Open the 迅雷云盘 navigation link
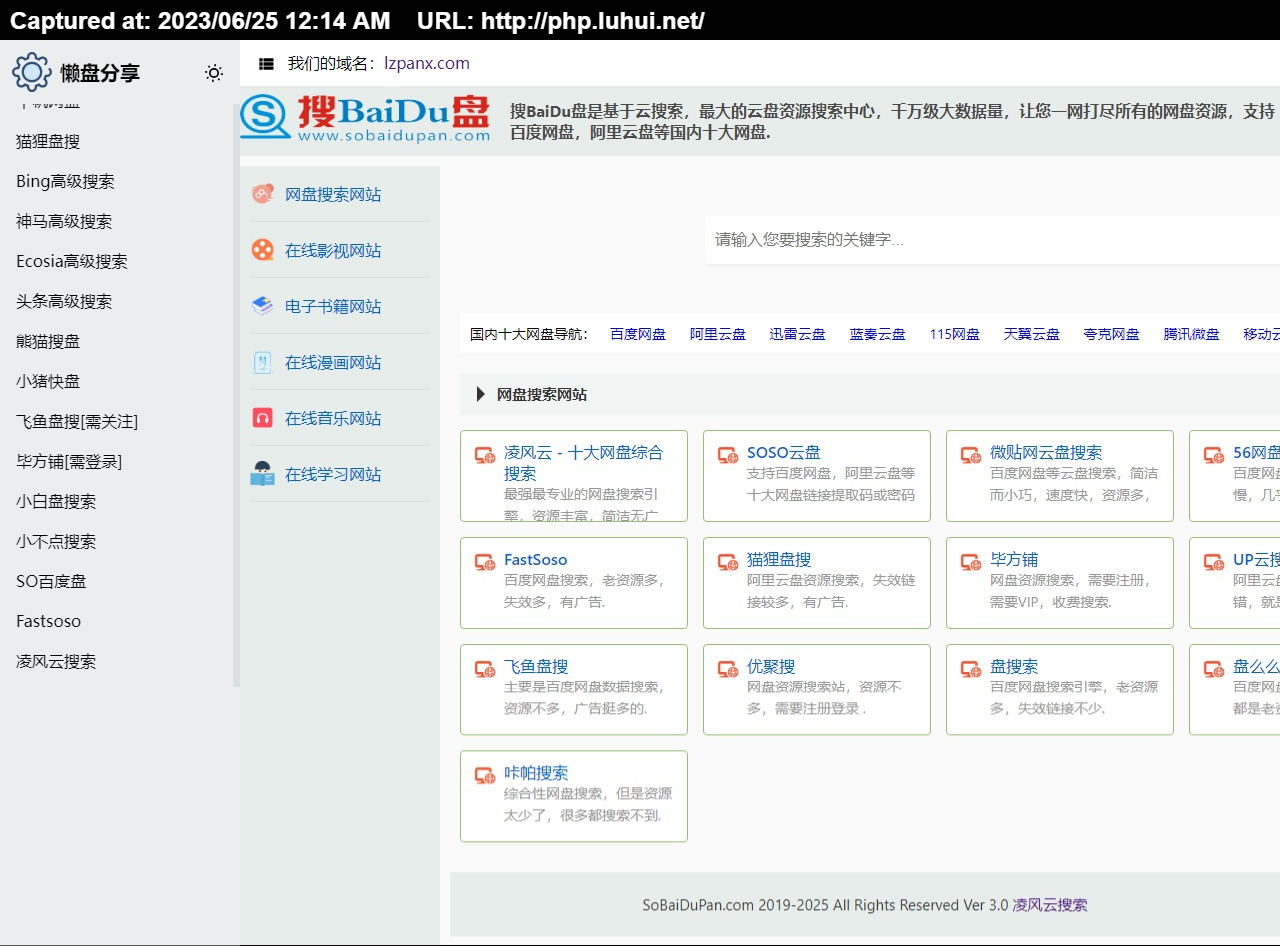The height and width of the screenshot is (946, 1280). click(798, 334)
